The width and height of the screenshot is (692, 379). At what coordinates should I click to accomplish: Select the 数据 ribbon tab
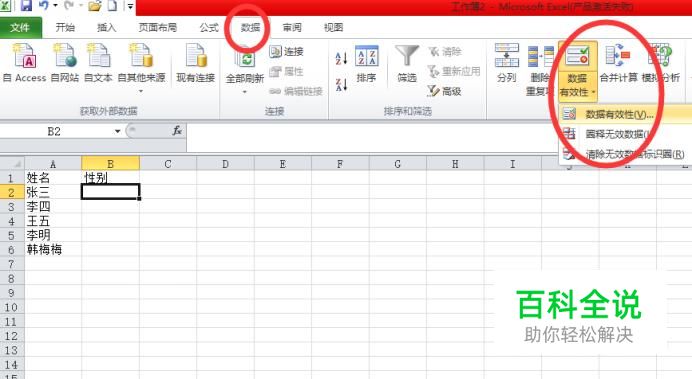click(250, 27)
